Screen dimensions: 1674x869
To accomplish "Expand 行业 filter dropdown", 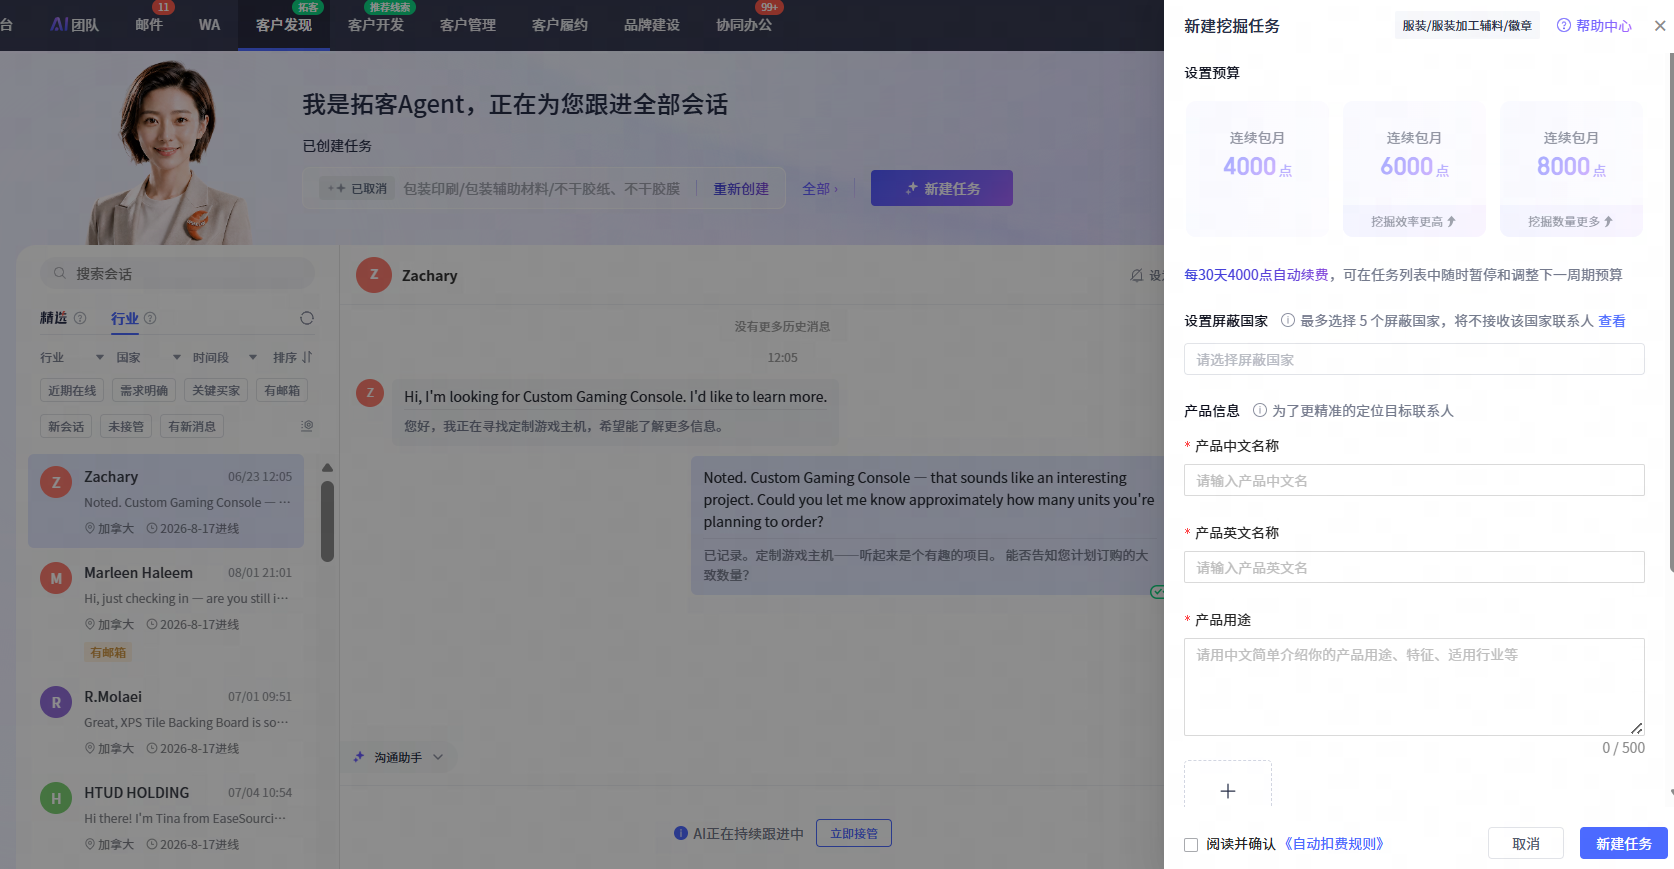I will click(72, 357).
